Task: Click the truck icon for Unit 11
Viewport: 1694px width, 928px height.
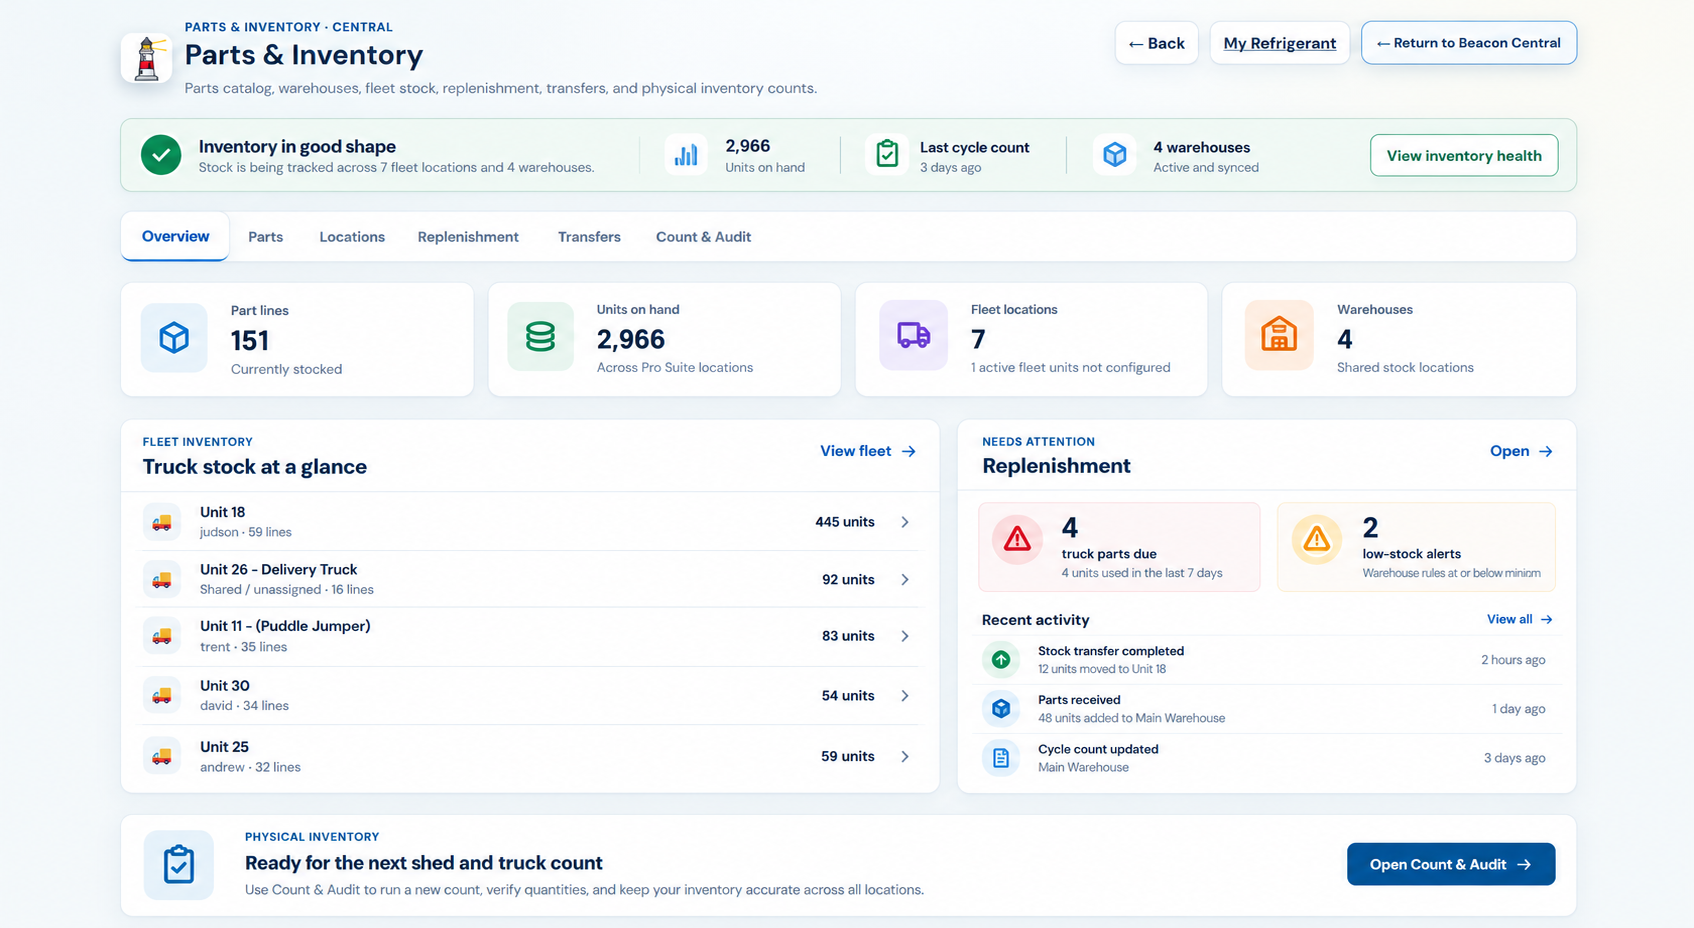Action: pyautogui.click(x=162, y=636)
